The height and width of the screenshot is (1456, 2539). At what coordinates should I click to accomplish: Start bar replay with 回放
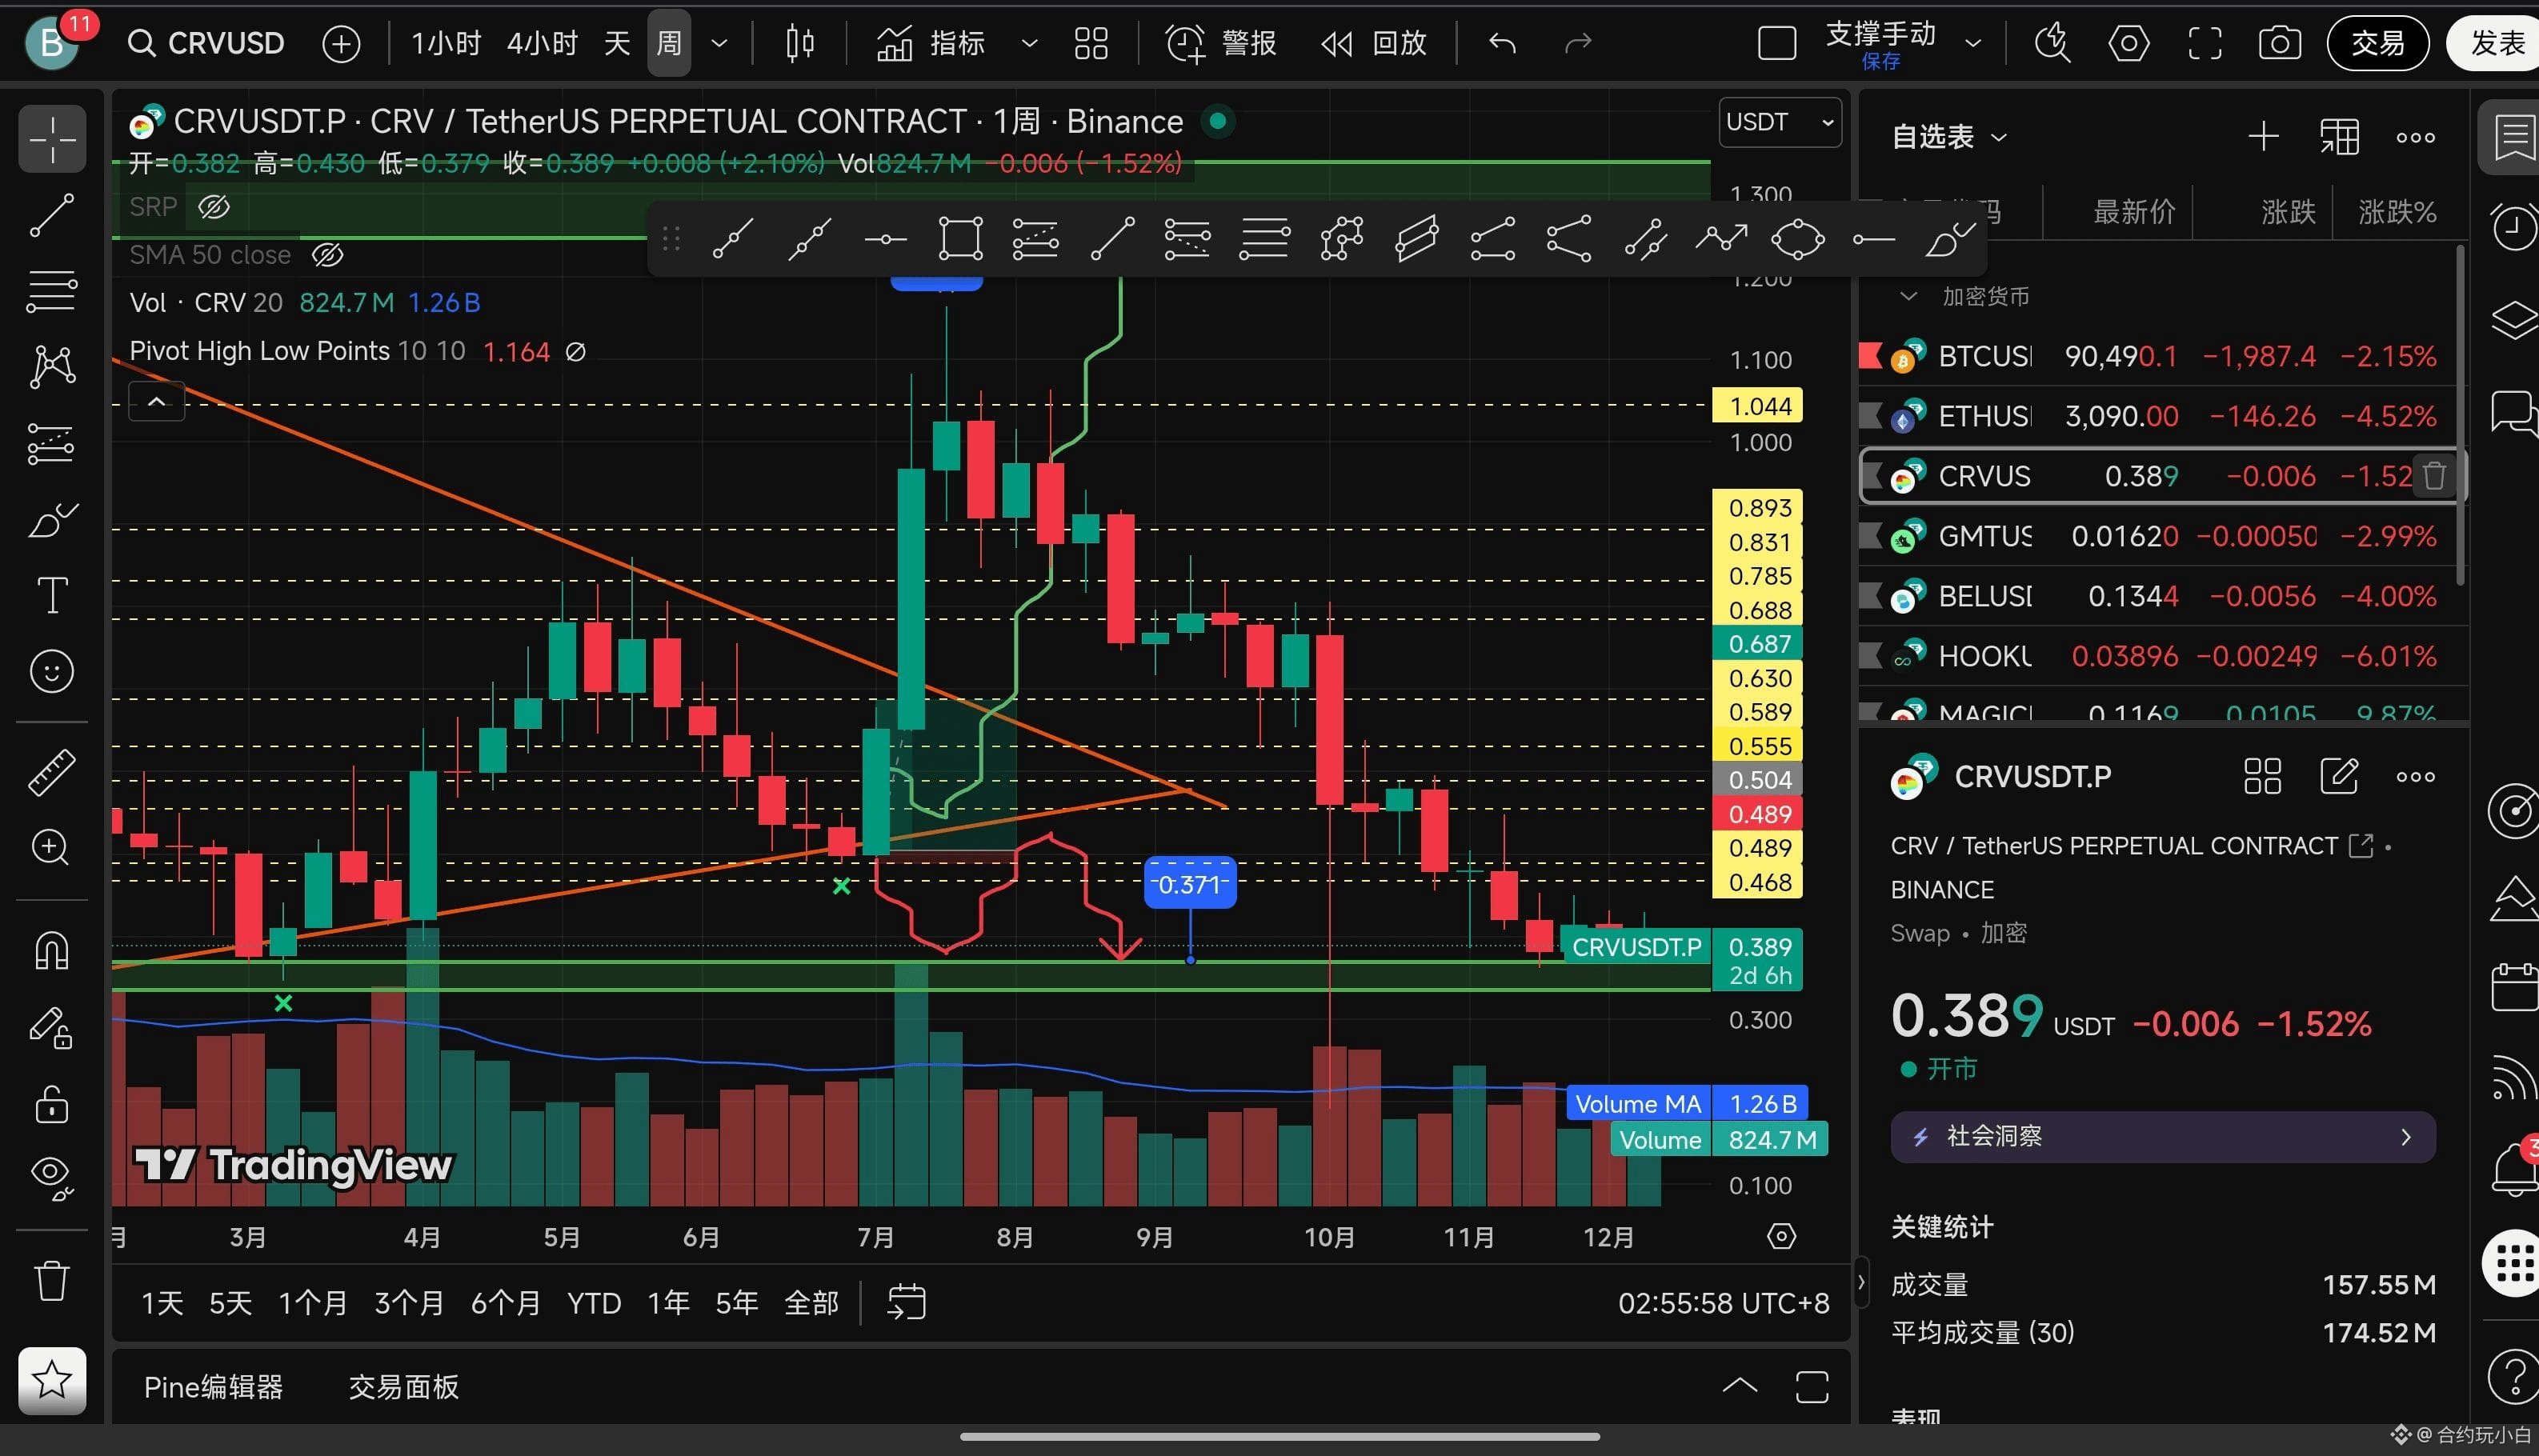coord(1373,43)
